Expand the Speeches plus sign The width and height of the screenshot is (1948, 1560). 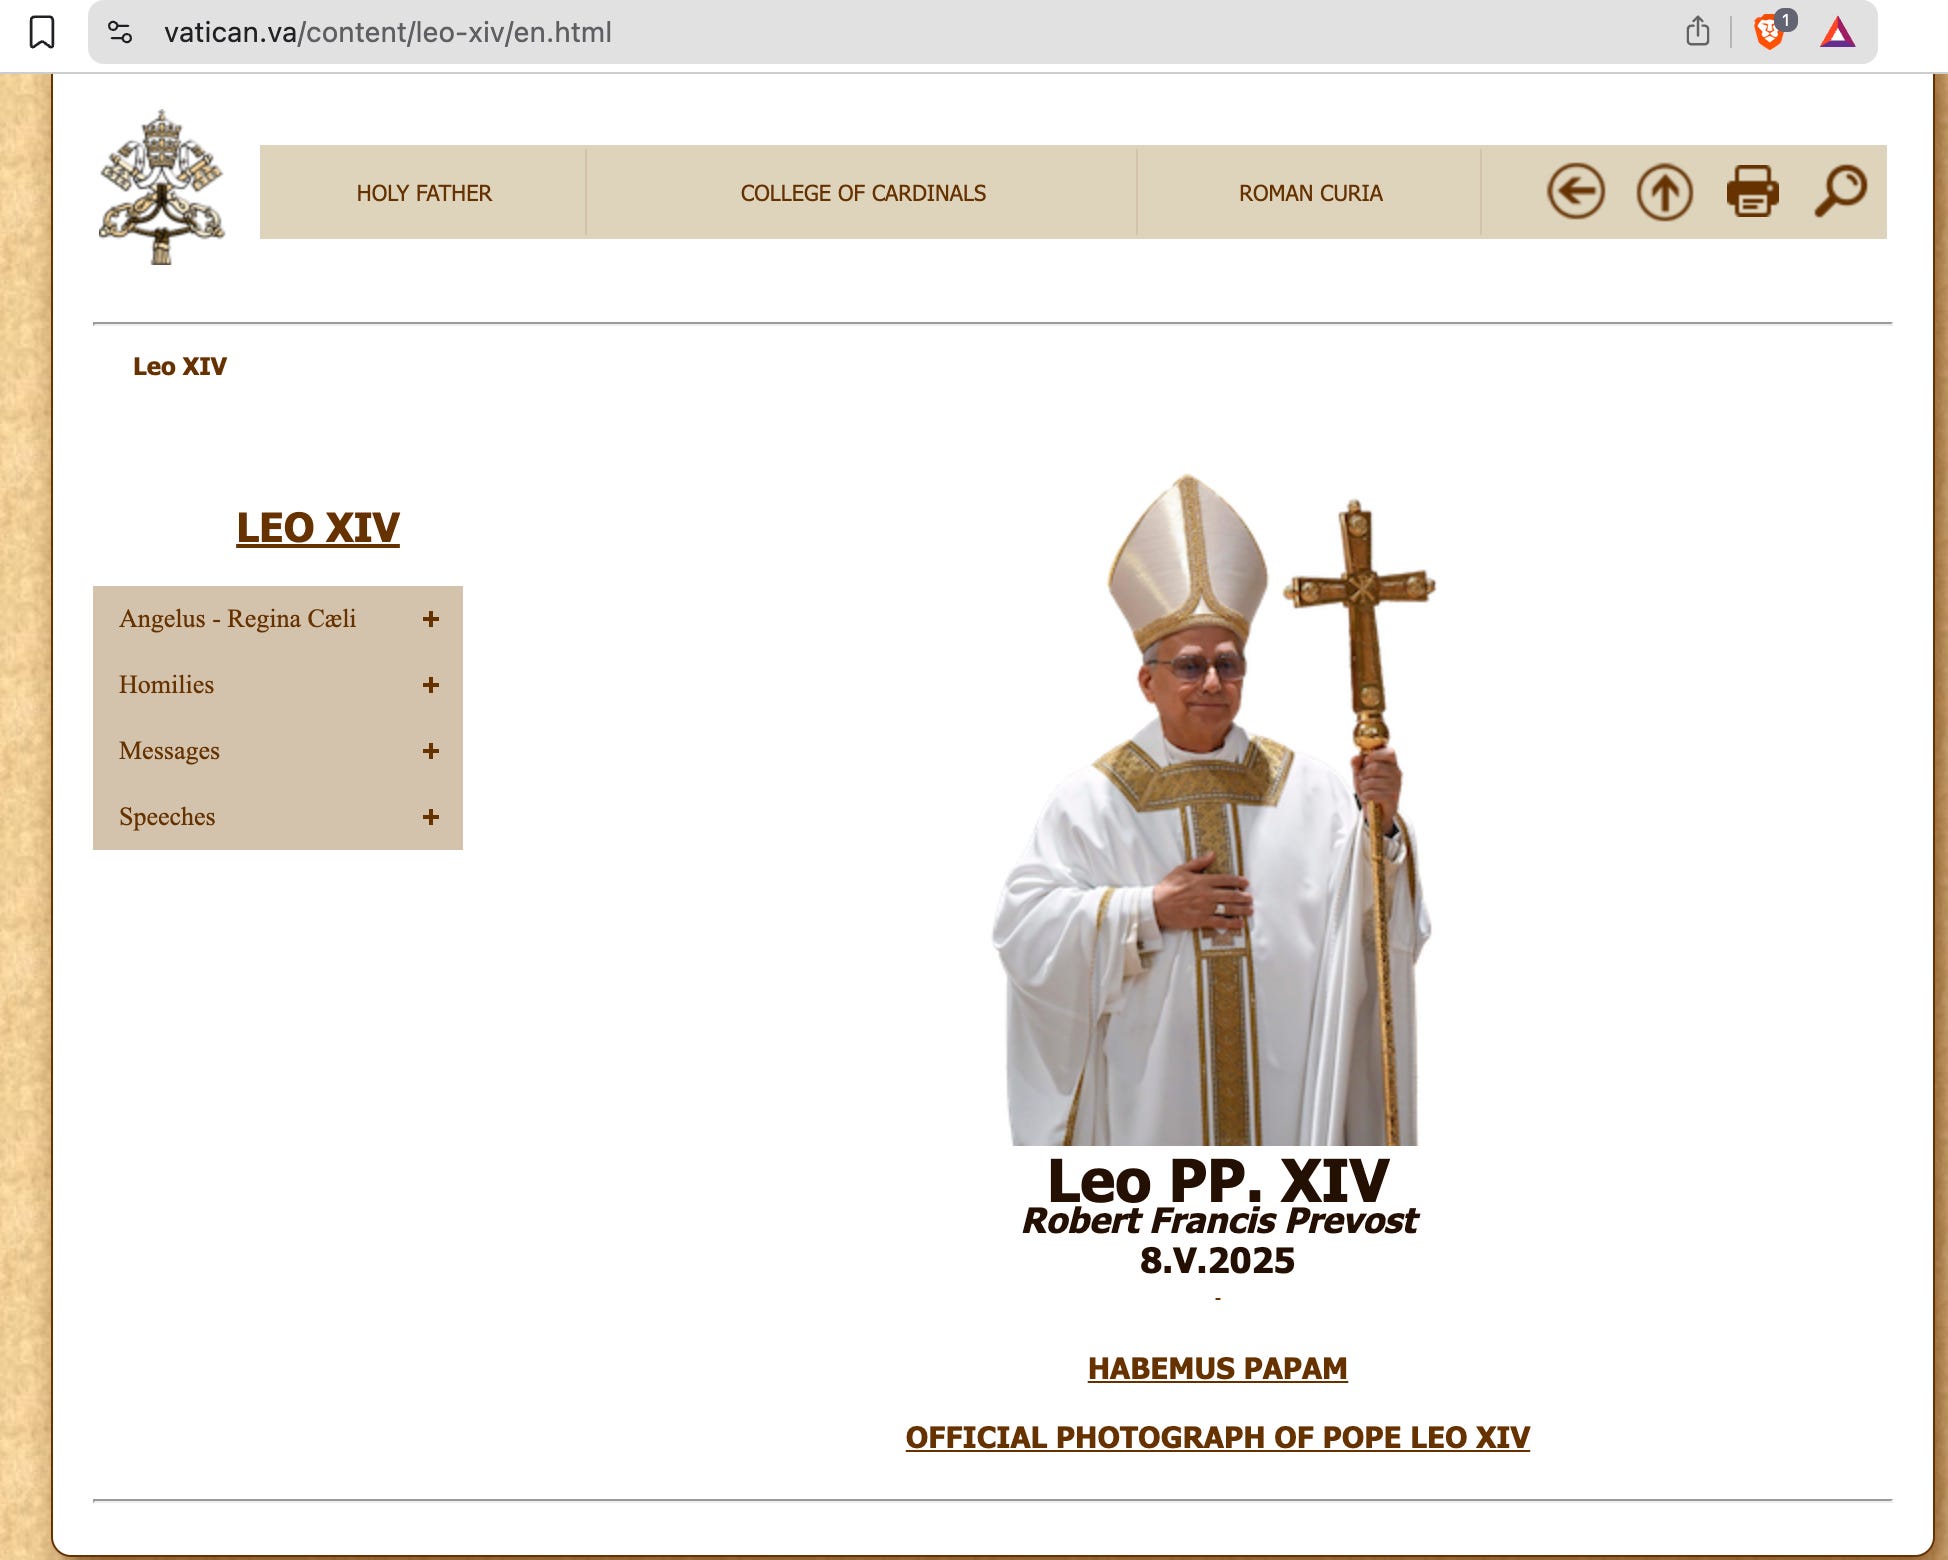(x=431, y=817)
